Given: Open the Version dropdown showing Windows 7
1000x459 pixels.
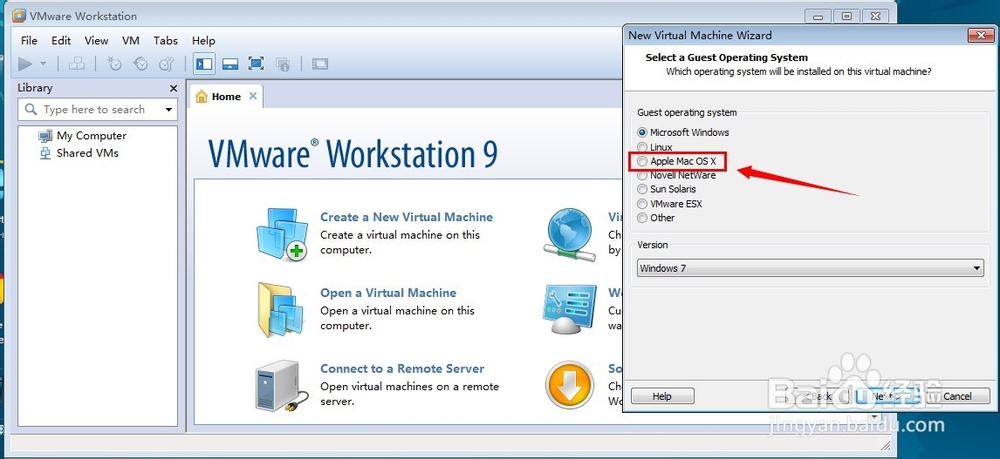Looking at the screenshot, I should (x=810, y=268).
